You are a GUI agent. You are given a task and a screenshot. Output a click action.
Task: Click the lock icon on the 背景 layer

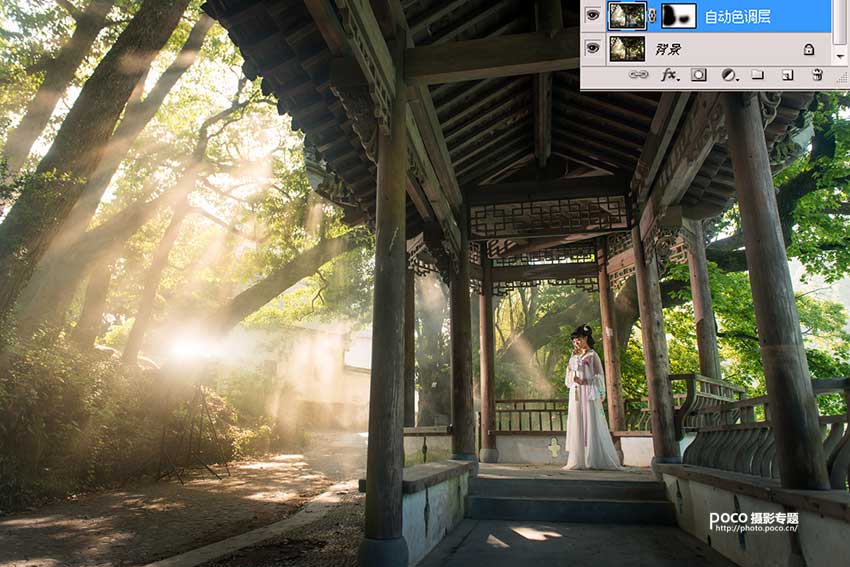point(808,49)
